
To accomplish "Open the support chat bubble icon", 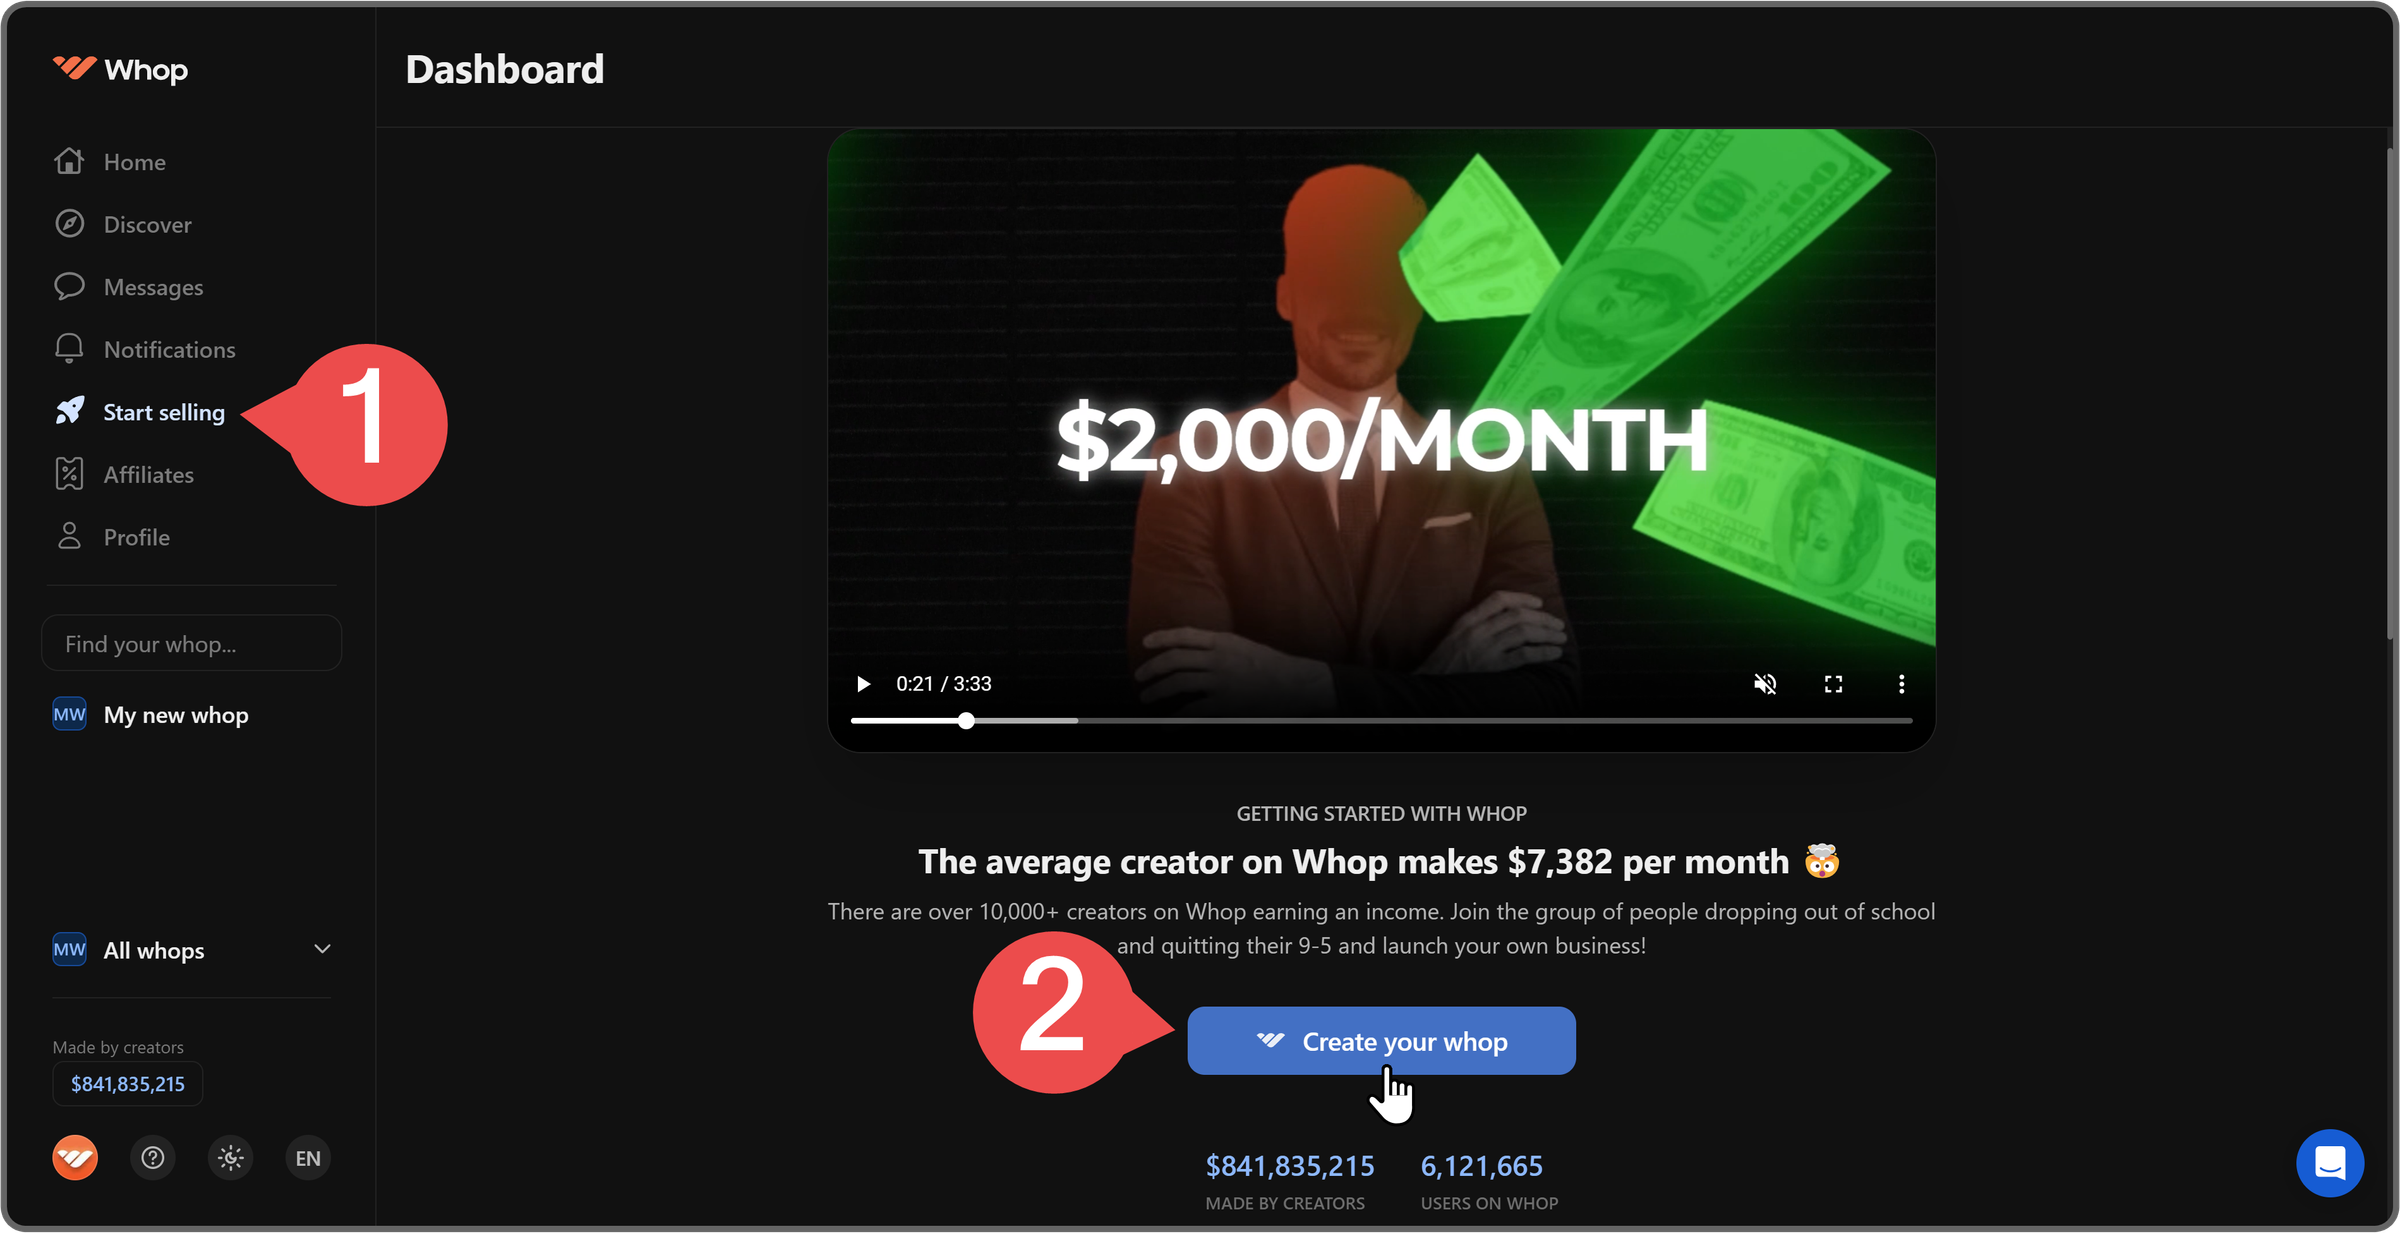I will click(x=2330, y=1163).
